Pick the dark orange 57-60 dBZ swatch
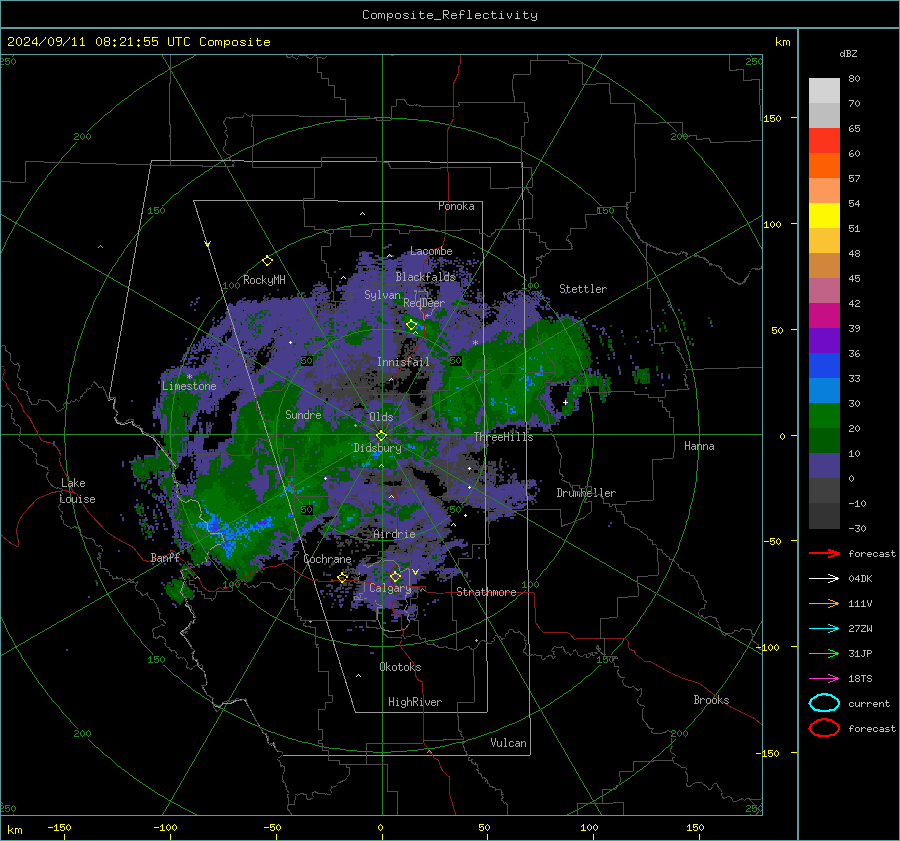This screenshot has height=841, width=900. pos(824,166)
